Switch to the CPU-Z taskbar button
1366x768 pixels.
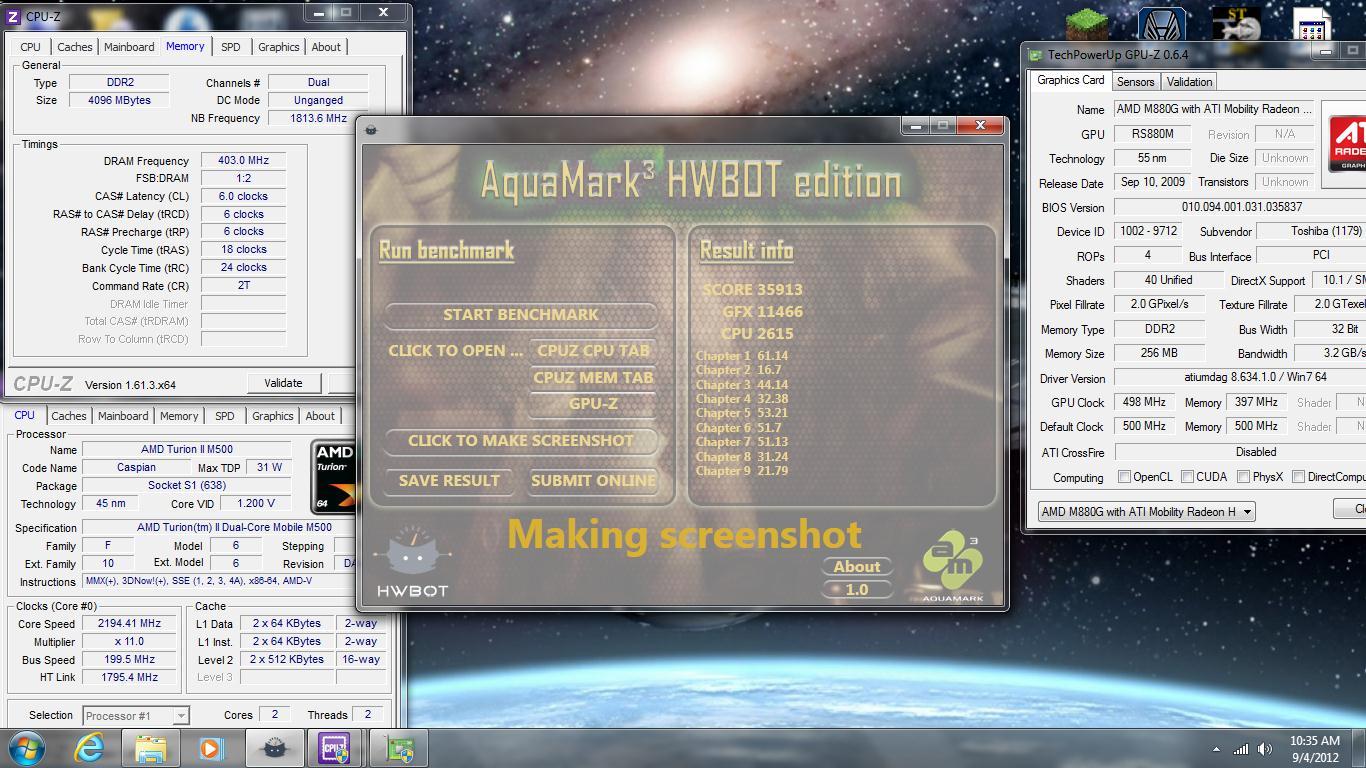(x=335, y=748)
